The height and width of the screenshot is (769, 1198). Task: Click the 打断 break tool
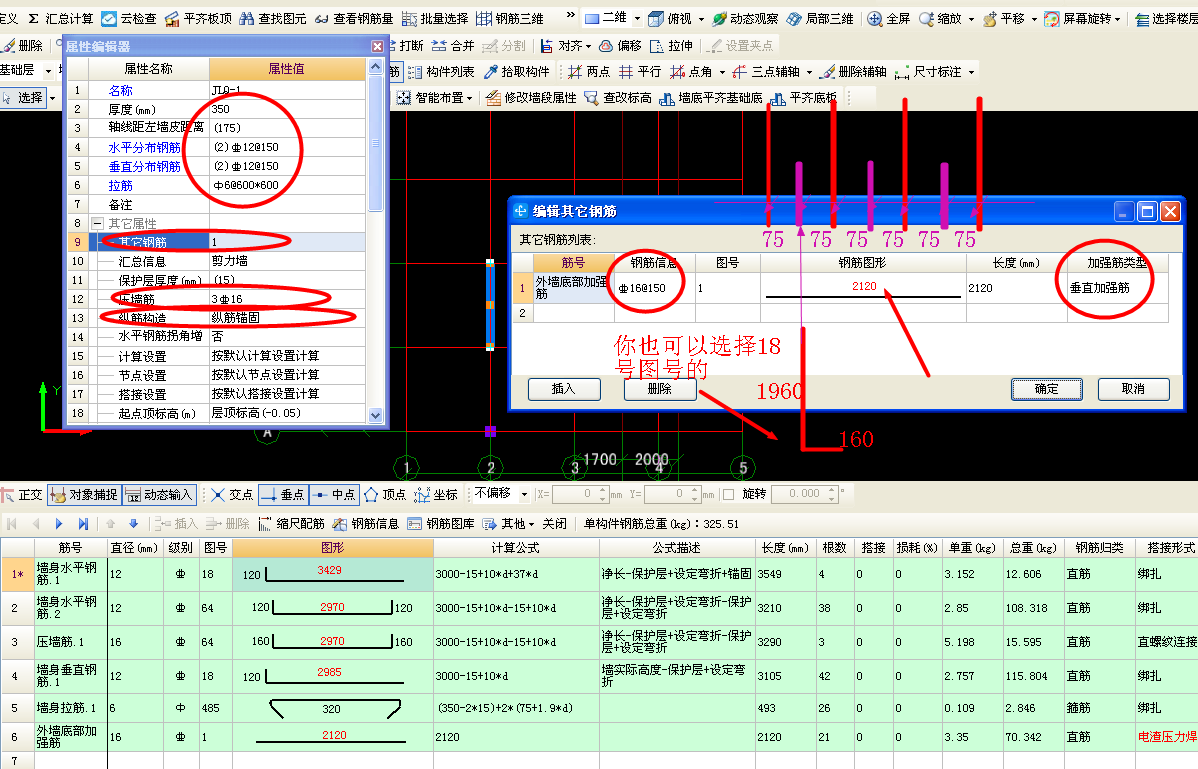pyautogui.click(x=408, y=46)
